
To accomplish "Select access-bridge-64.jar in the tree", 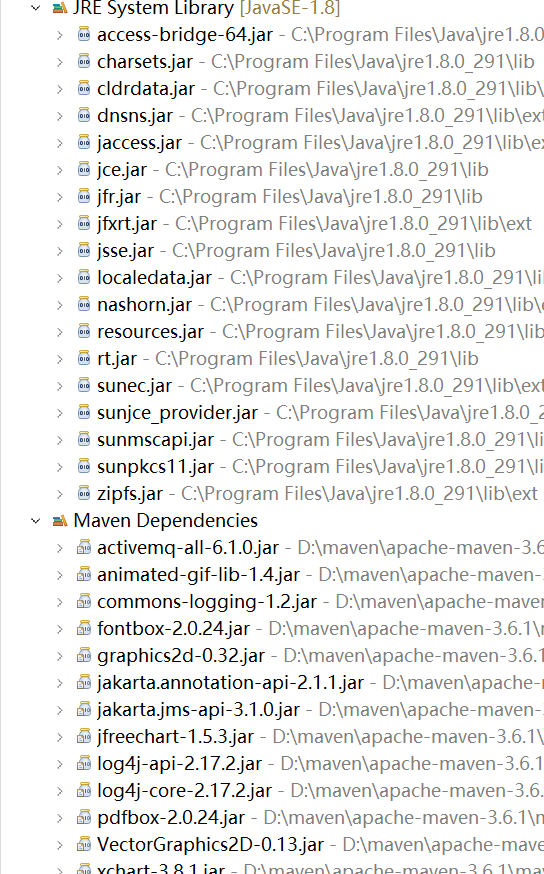I will (x=185, y=35).
